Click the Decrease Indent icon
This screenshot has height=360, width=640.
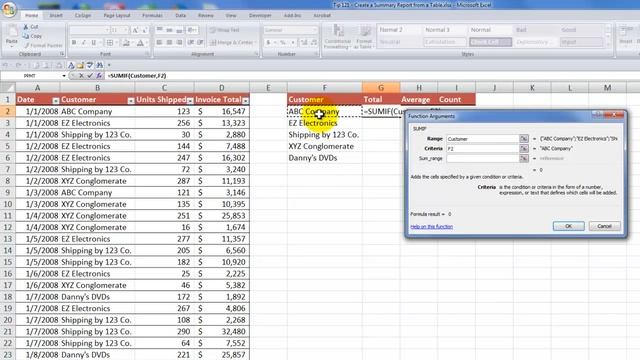coord(191,42)
